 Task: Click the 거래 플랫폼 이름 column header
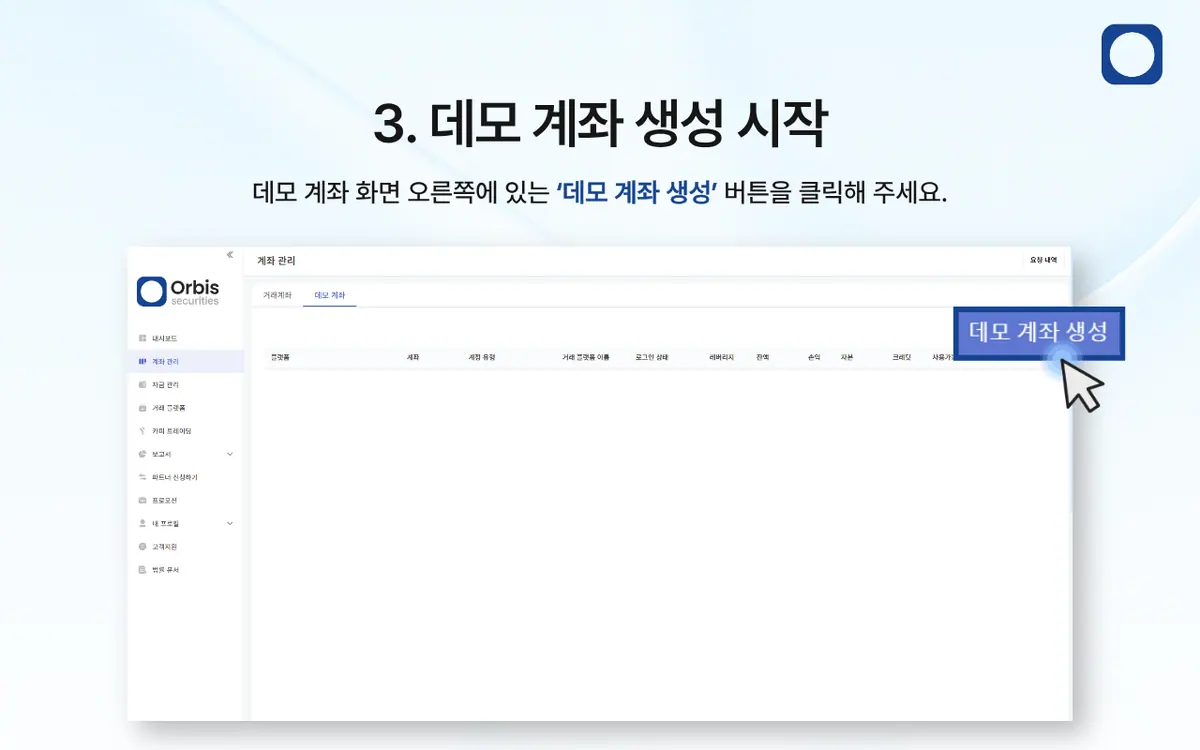point(586,357)
